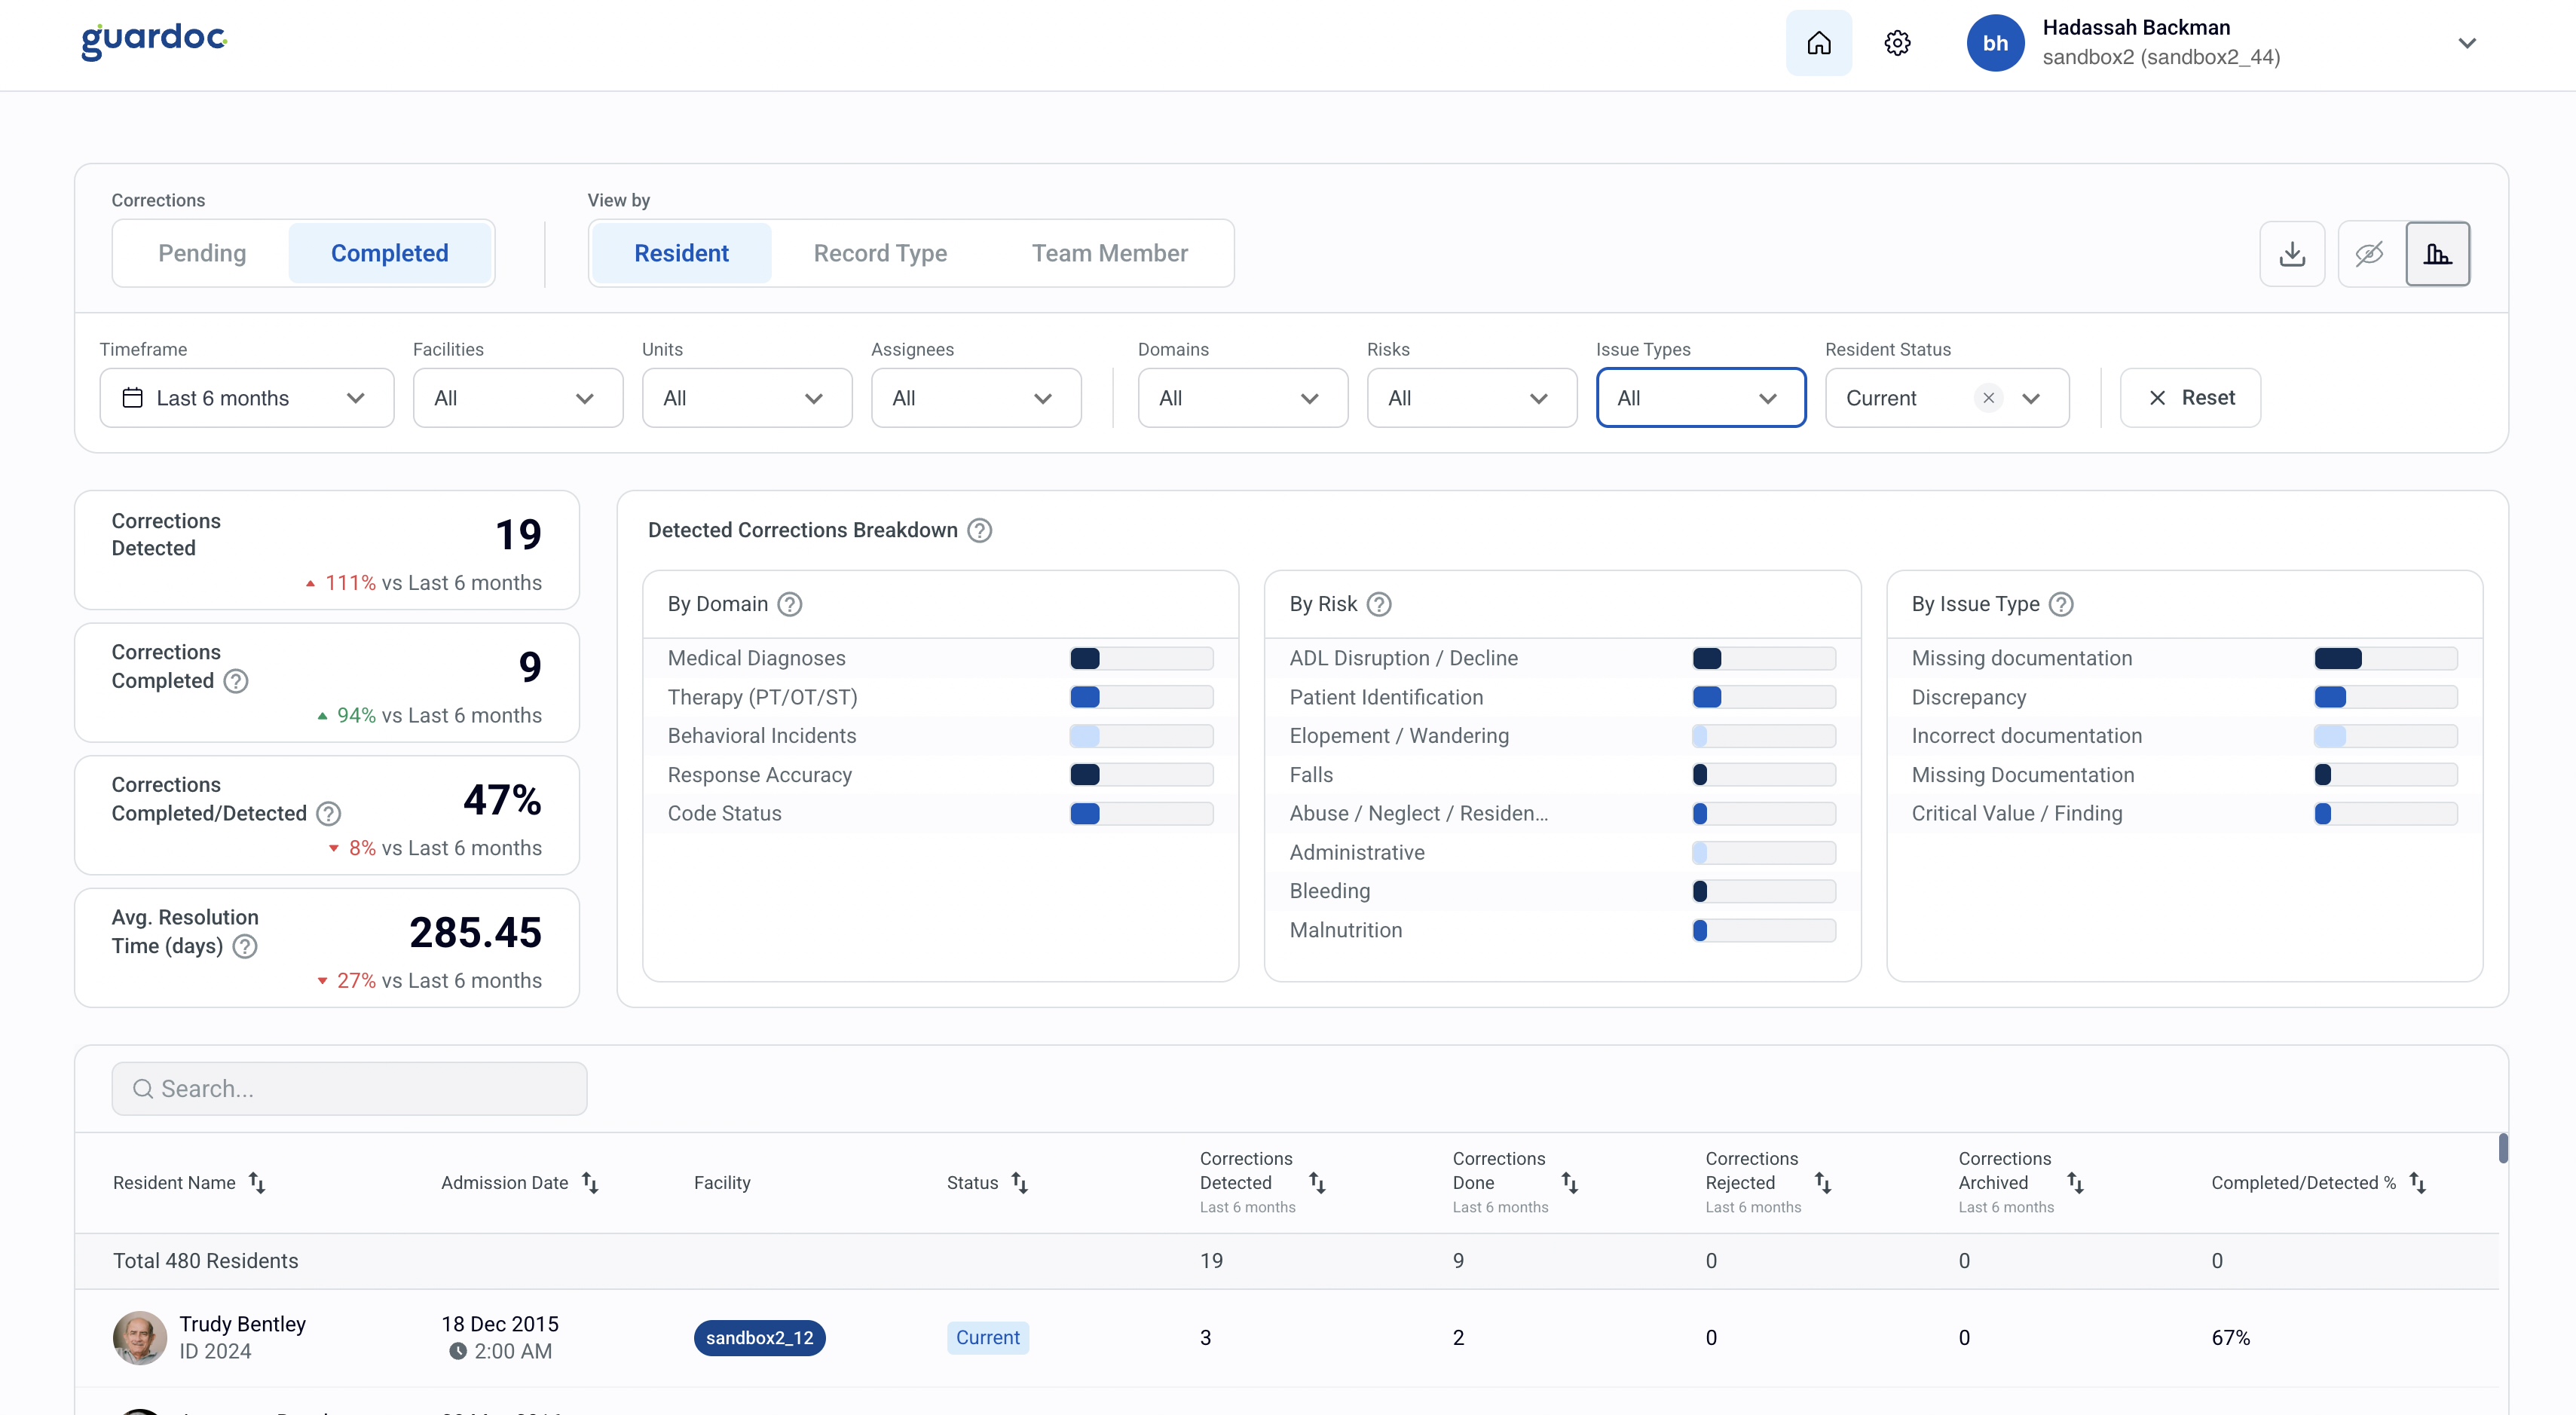This screenshot has width=2576, height=1415.
Task: Toggle the hidden-eye visibility icon
Action: click(2370, 253)
